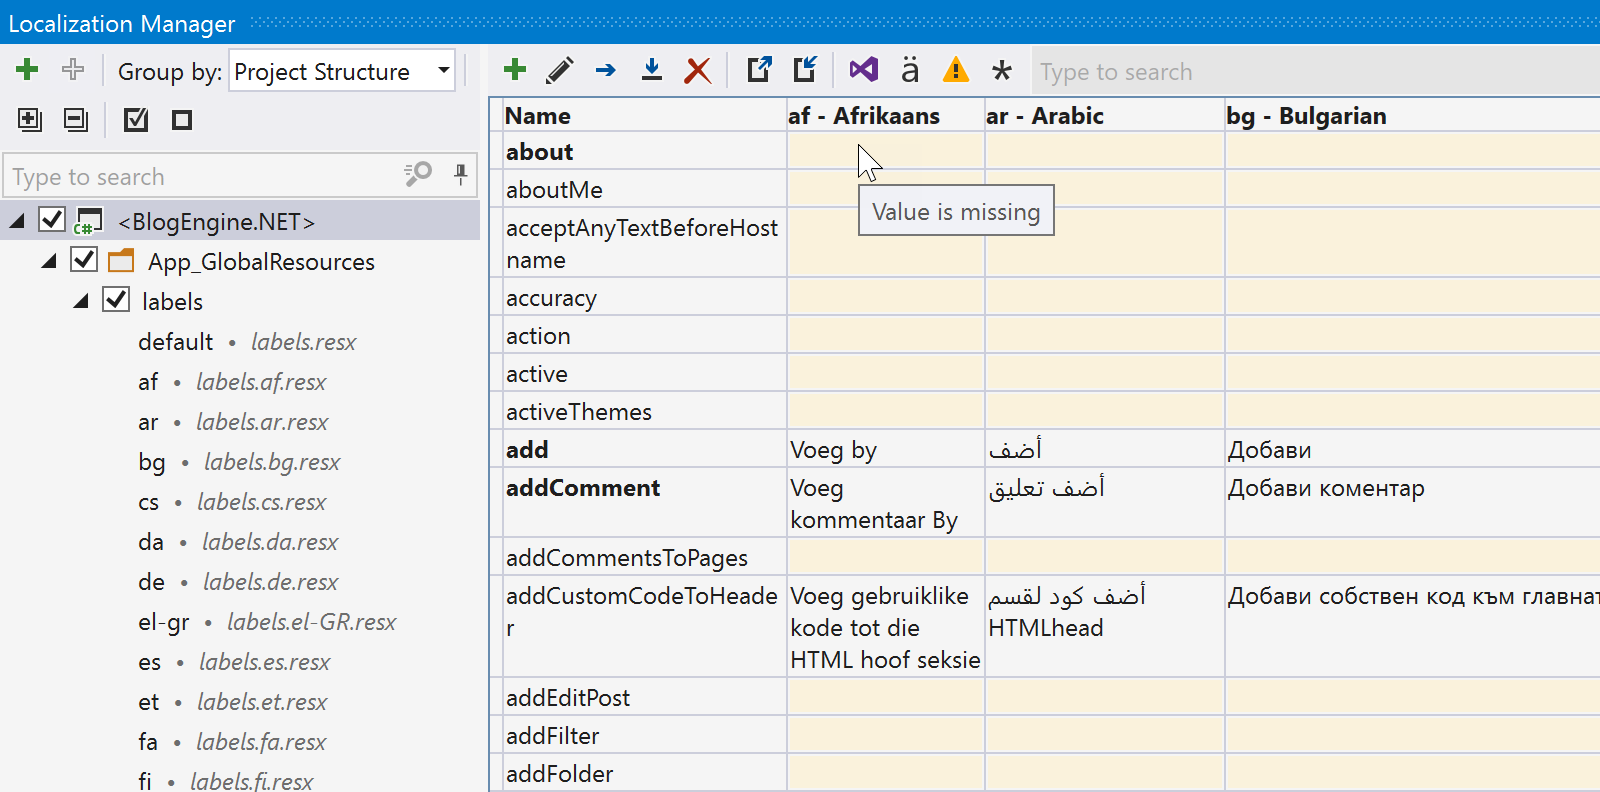This screenshot has height=792, width=1600.
Task: Click the pin icon beside tree search
Action: click(461, 175)
